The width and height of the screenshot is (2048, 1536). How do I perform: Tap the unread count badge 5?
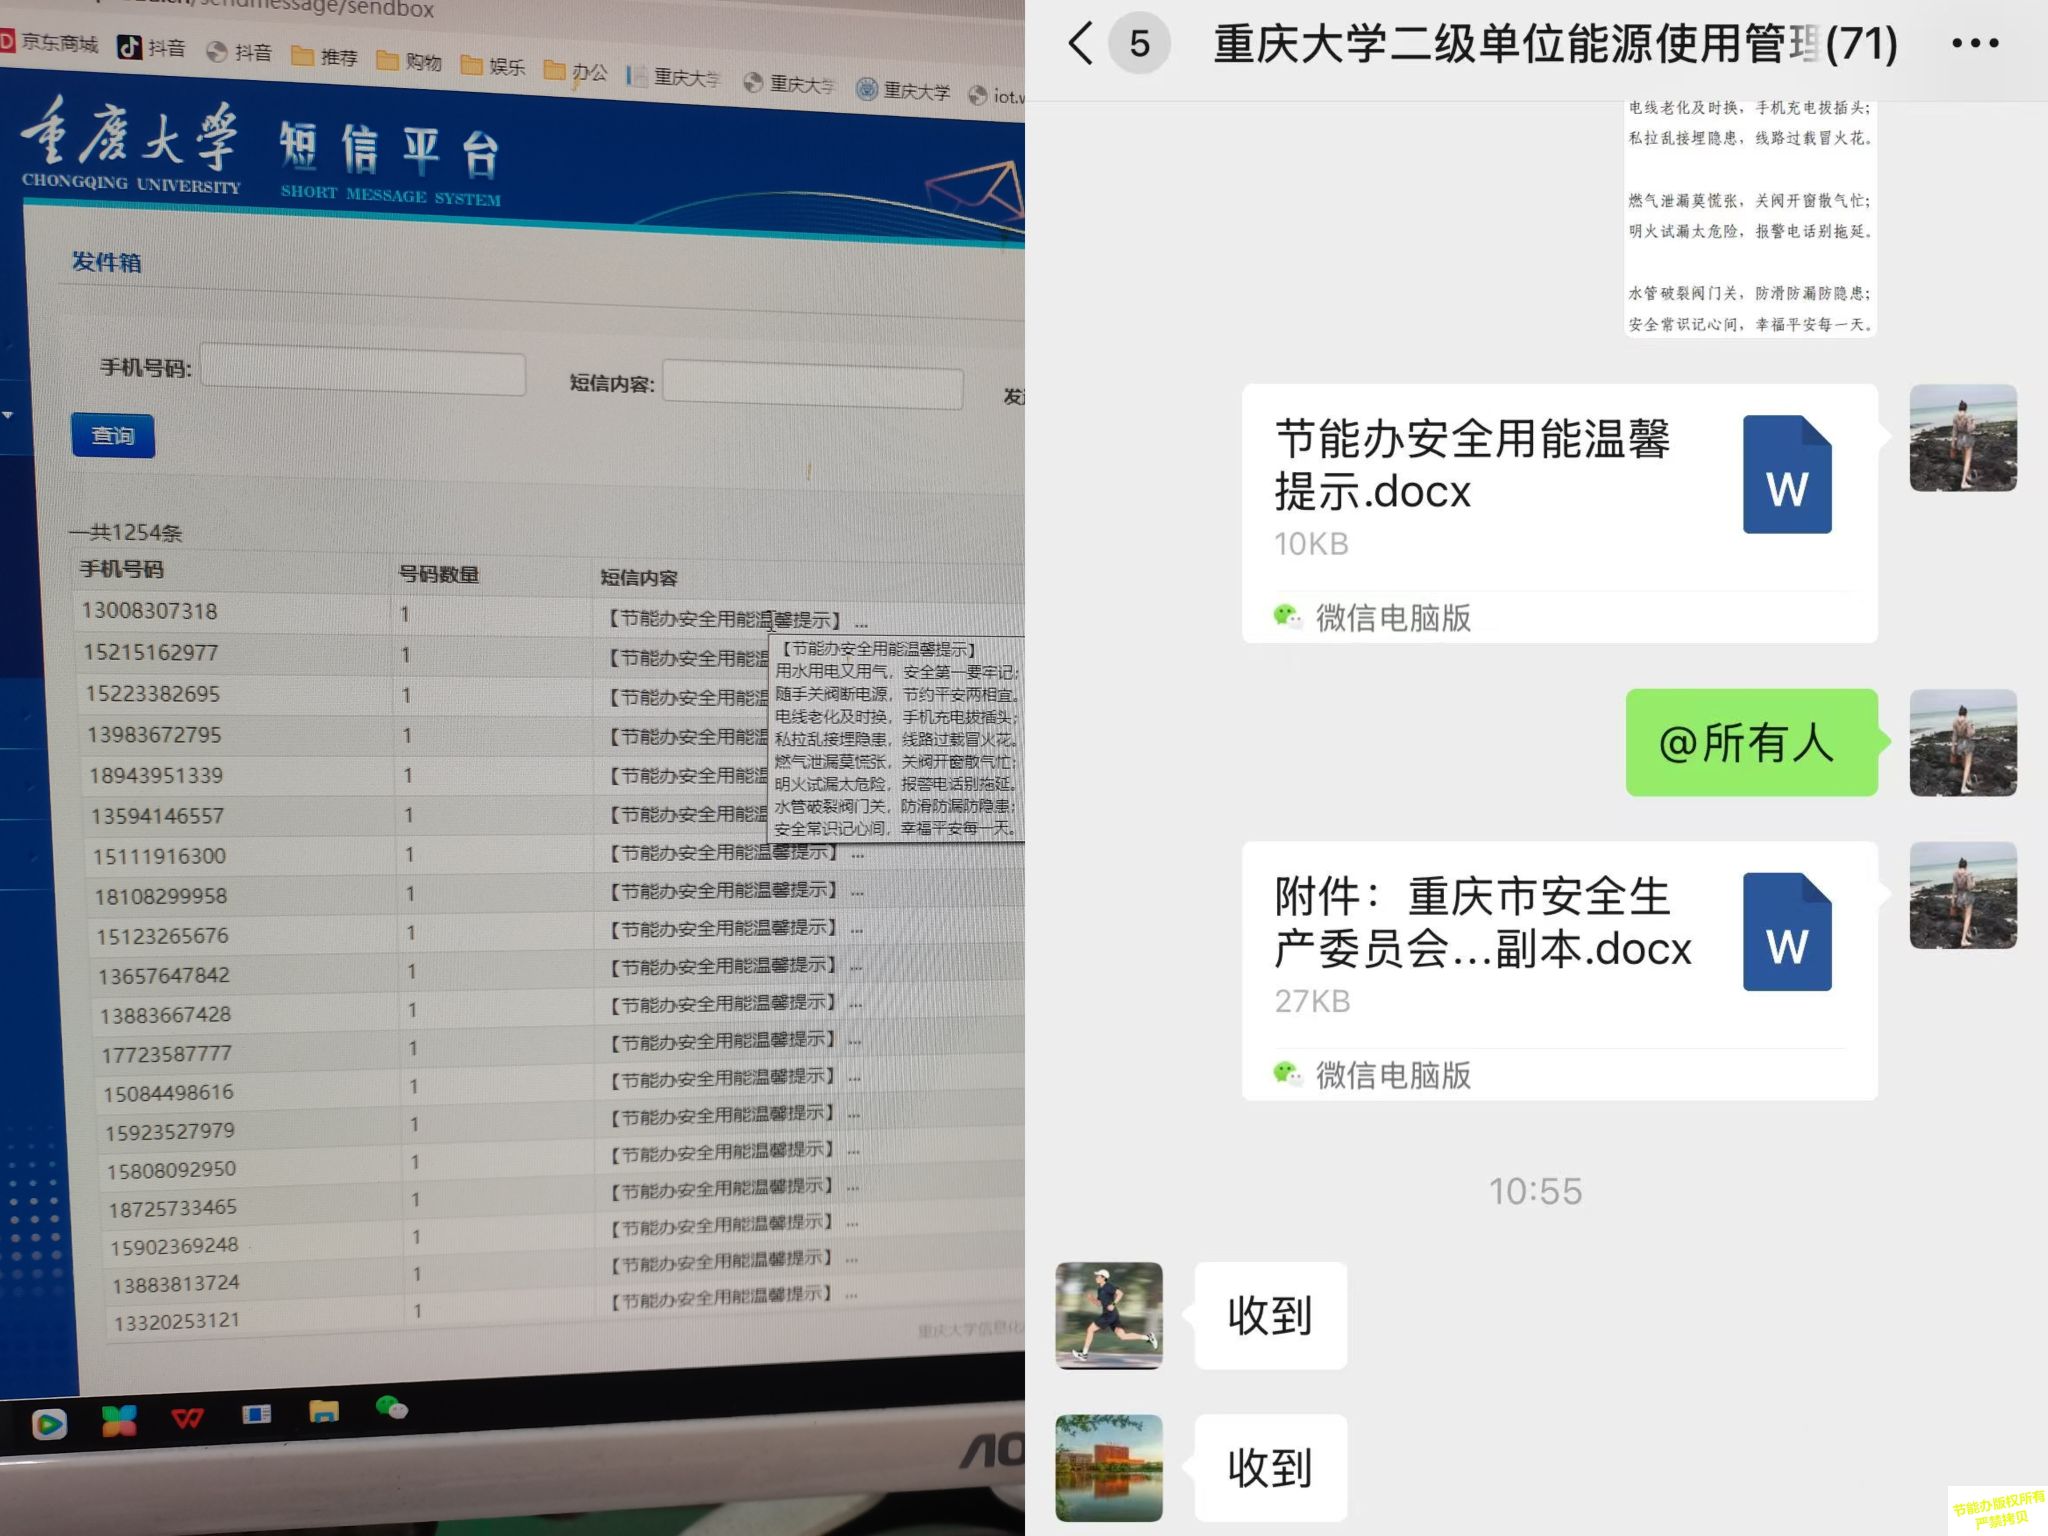click(x=1139, y=44)
